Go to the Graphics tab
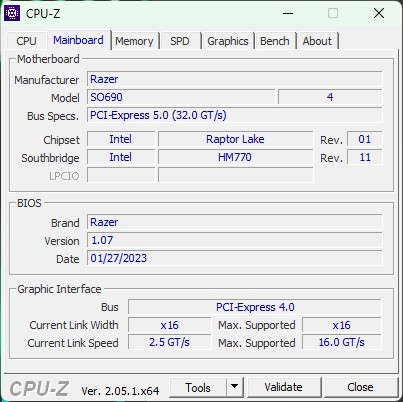 pos(228,41)
